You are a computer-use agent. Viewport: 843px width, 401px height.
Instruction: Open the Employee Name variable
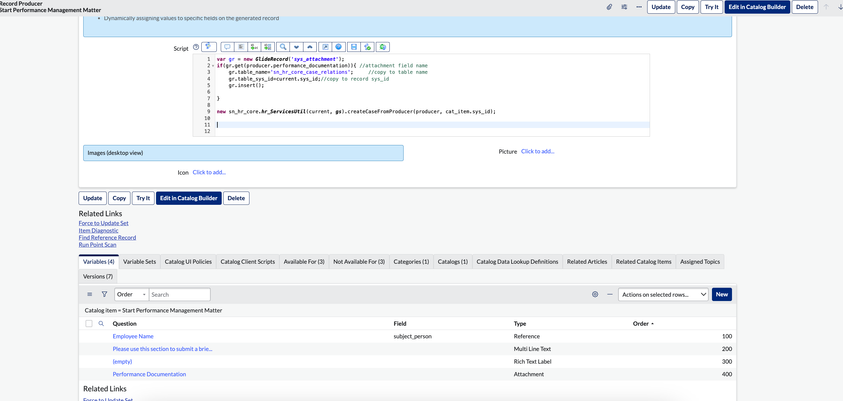pyautogui.click(x=133, y=336)
